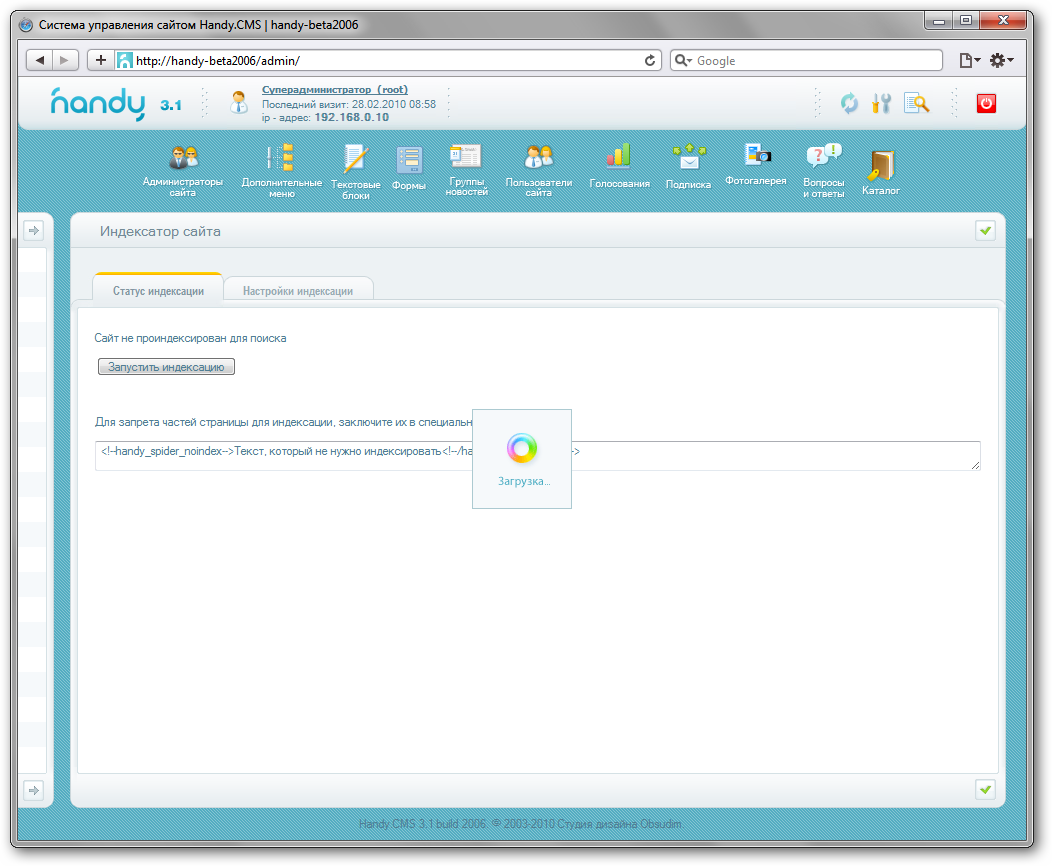Open Пользователи сайта module
Screen dimensions: 1052x866
click(538, 159)
